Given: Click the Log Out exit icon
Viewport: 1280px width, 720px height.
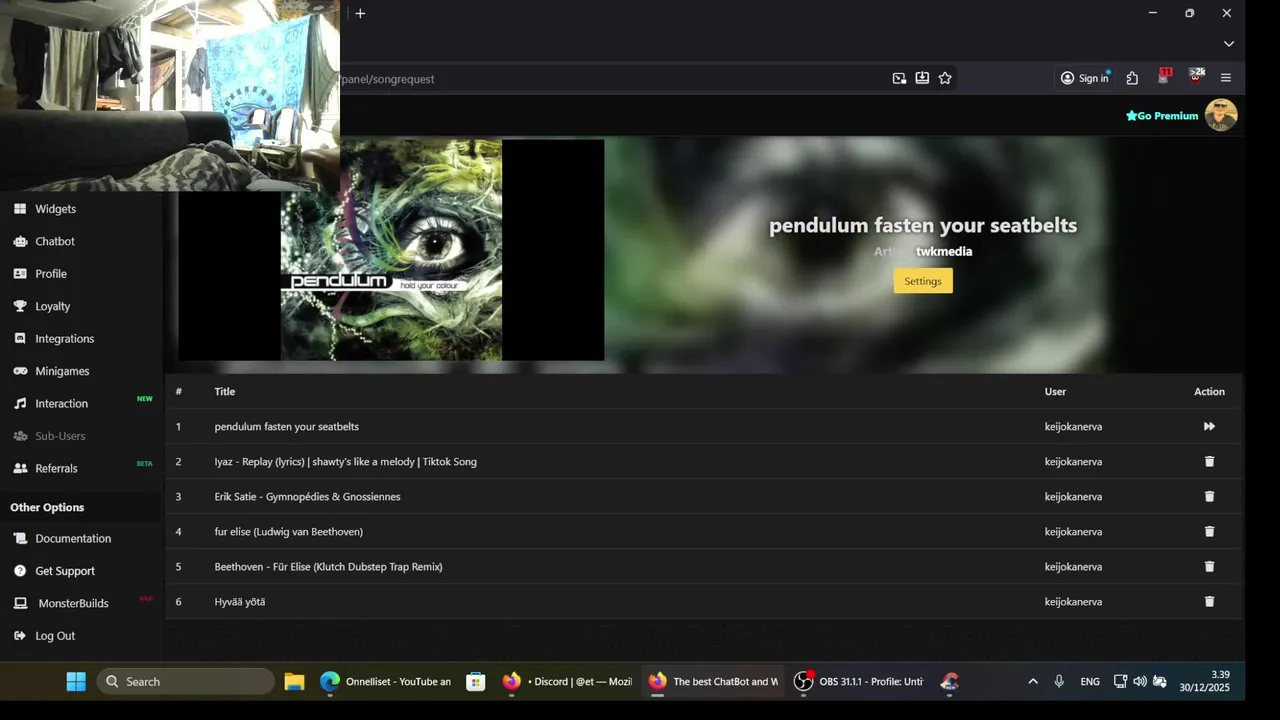Looking at the screenshot, I should (x=20, y=636).
